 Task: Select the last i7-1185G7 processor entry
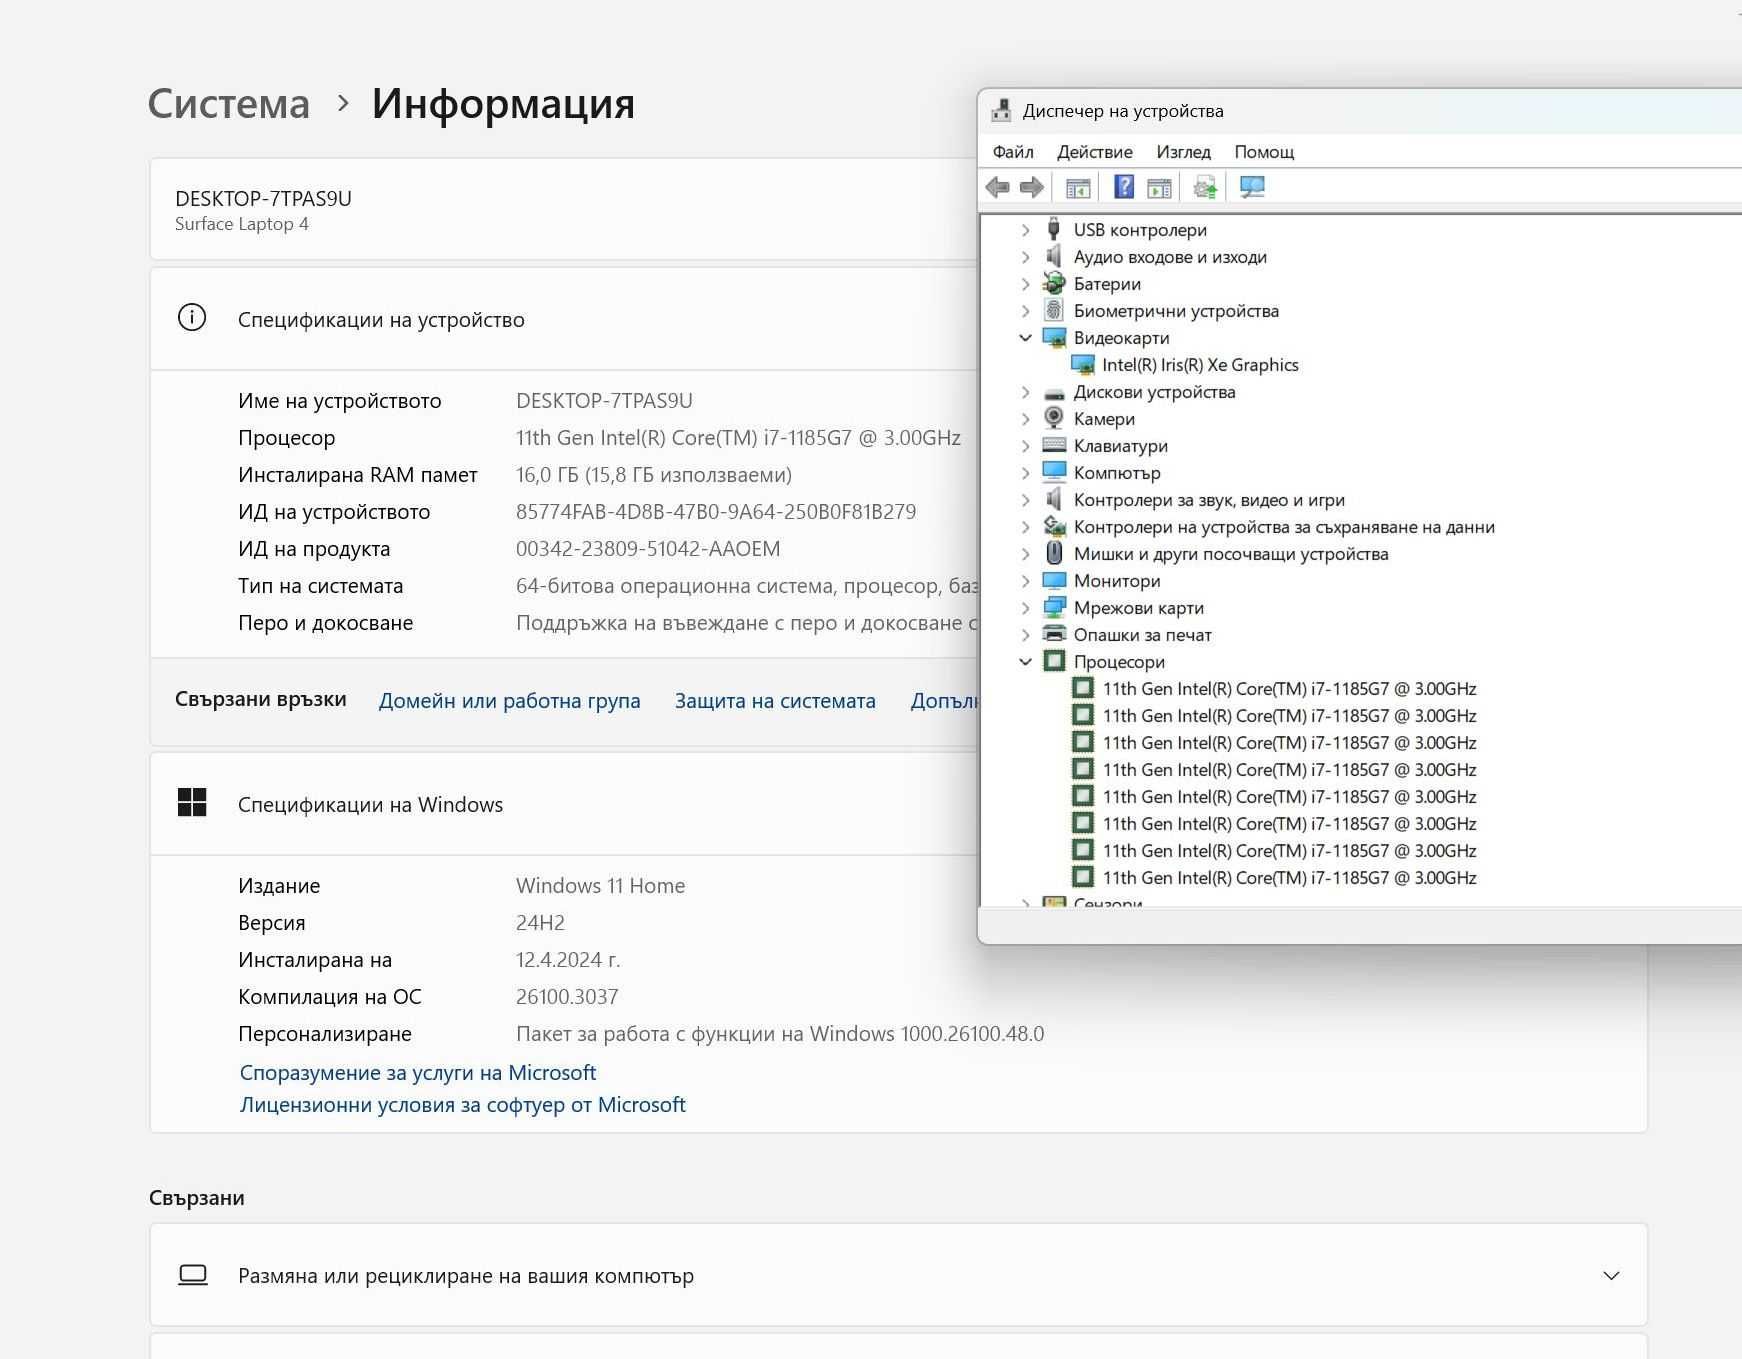[1289, 878]
